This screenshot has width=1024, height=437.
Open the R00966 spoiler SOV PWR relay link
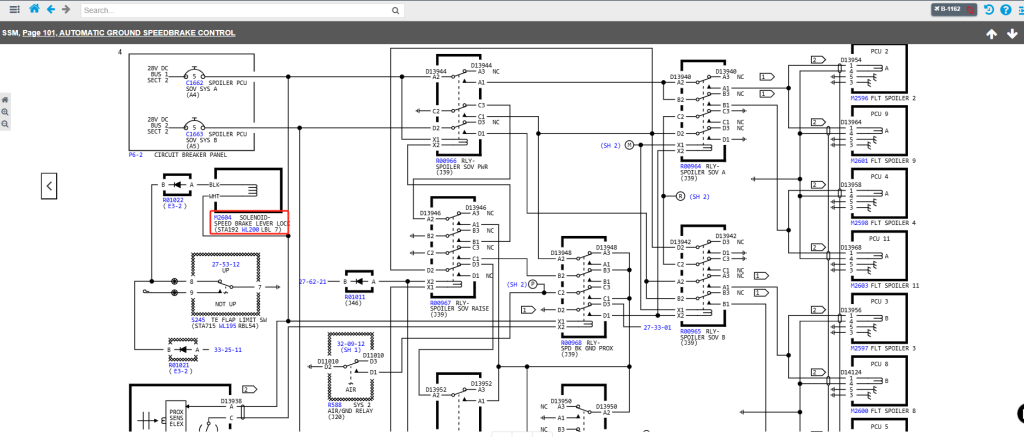pyautogui.click(x=446, y=161)
